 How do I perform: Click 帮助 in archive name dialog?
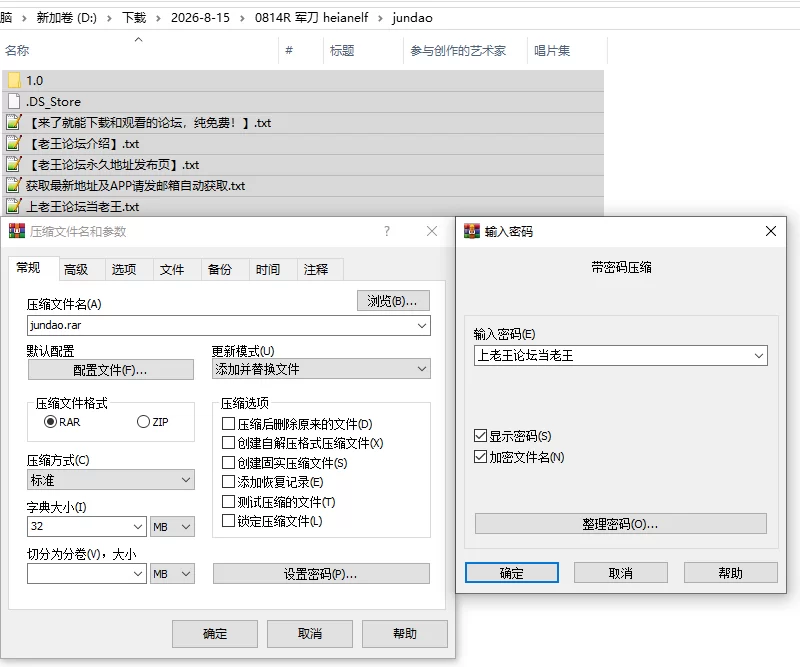point(405,634)
